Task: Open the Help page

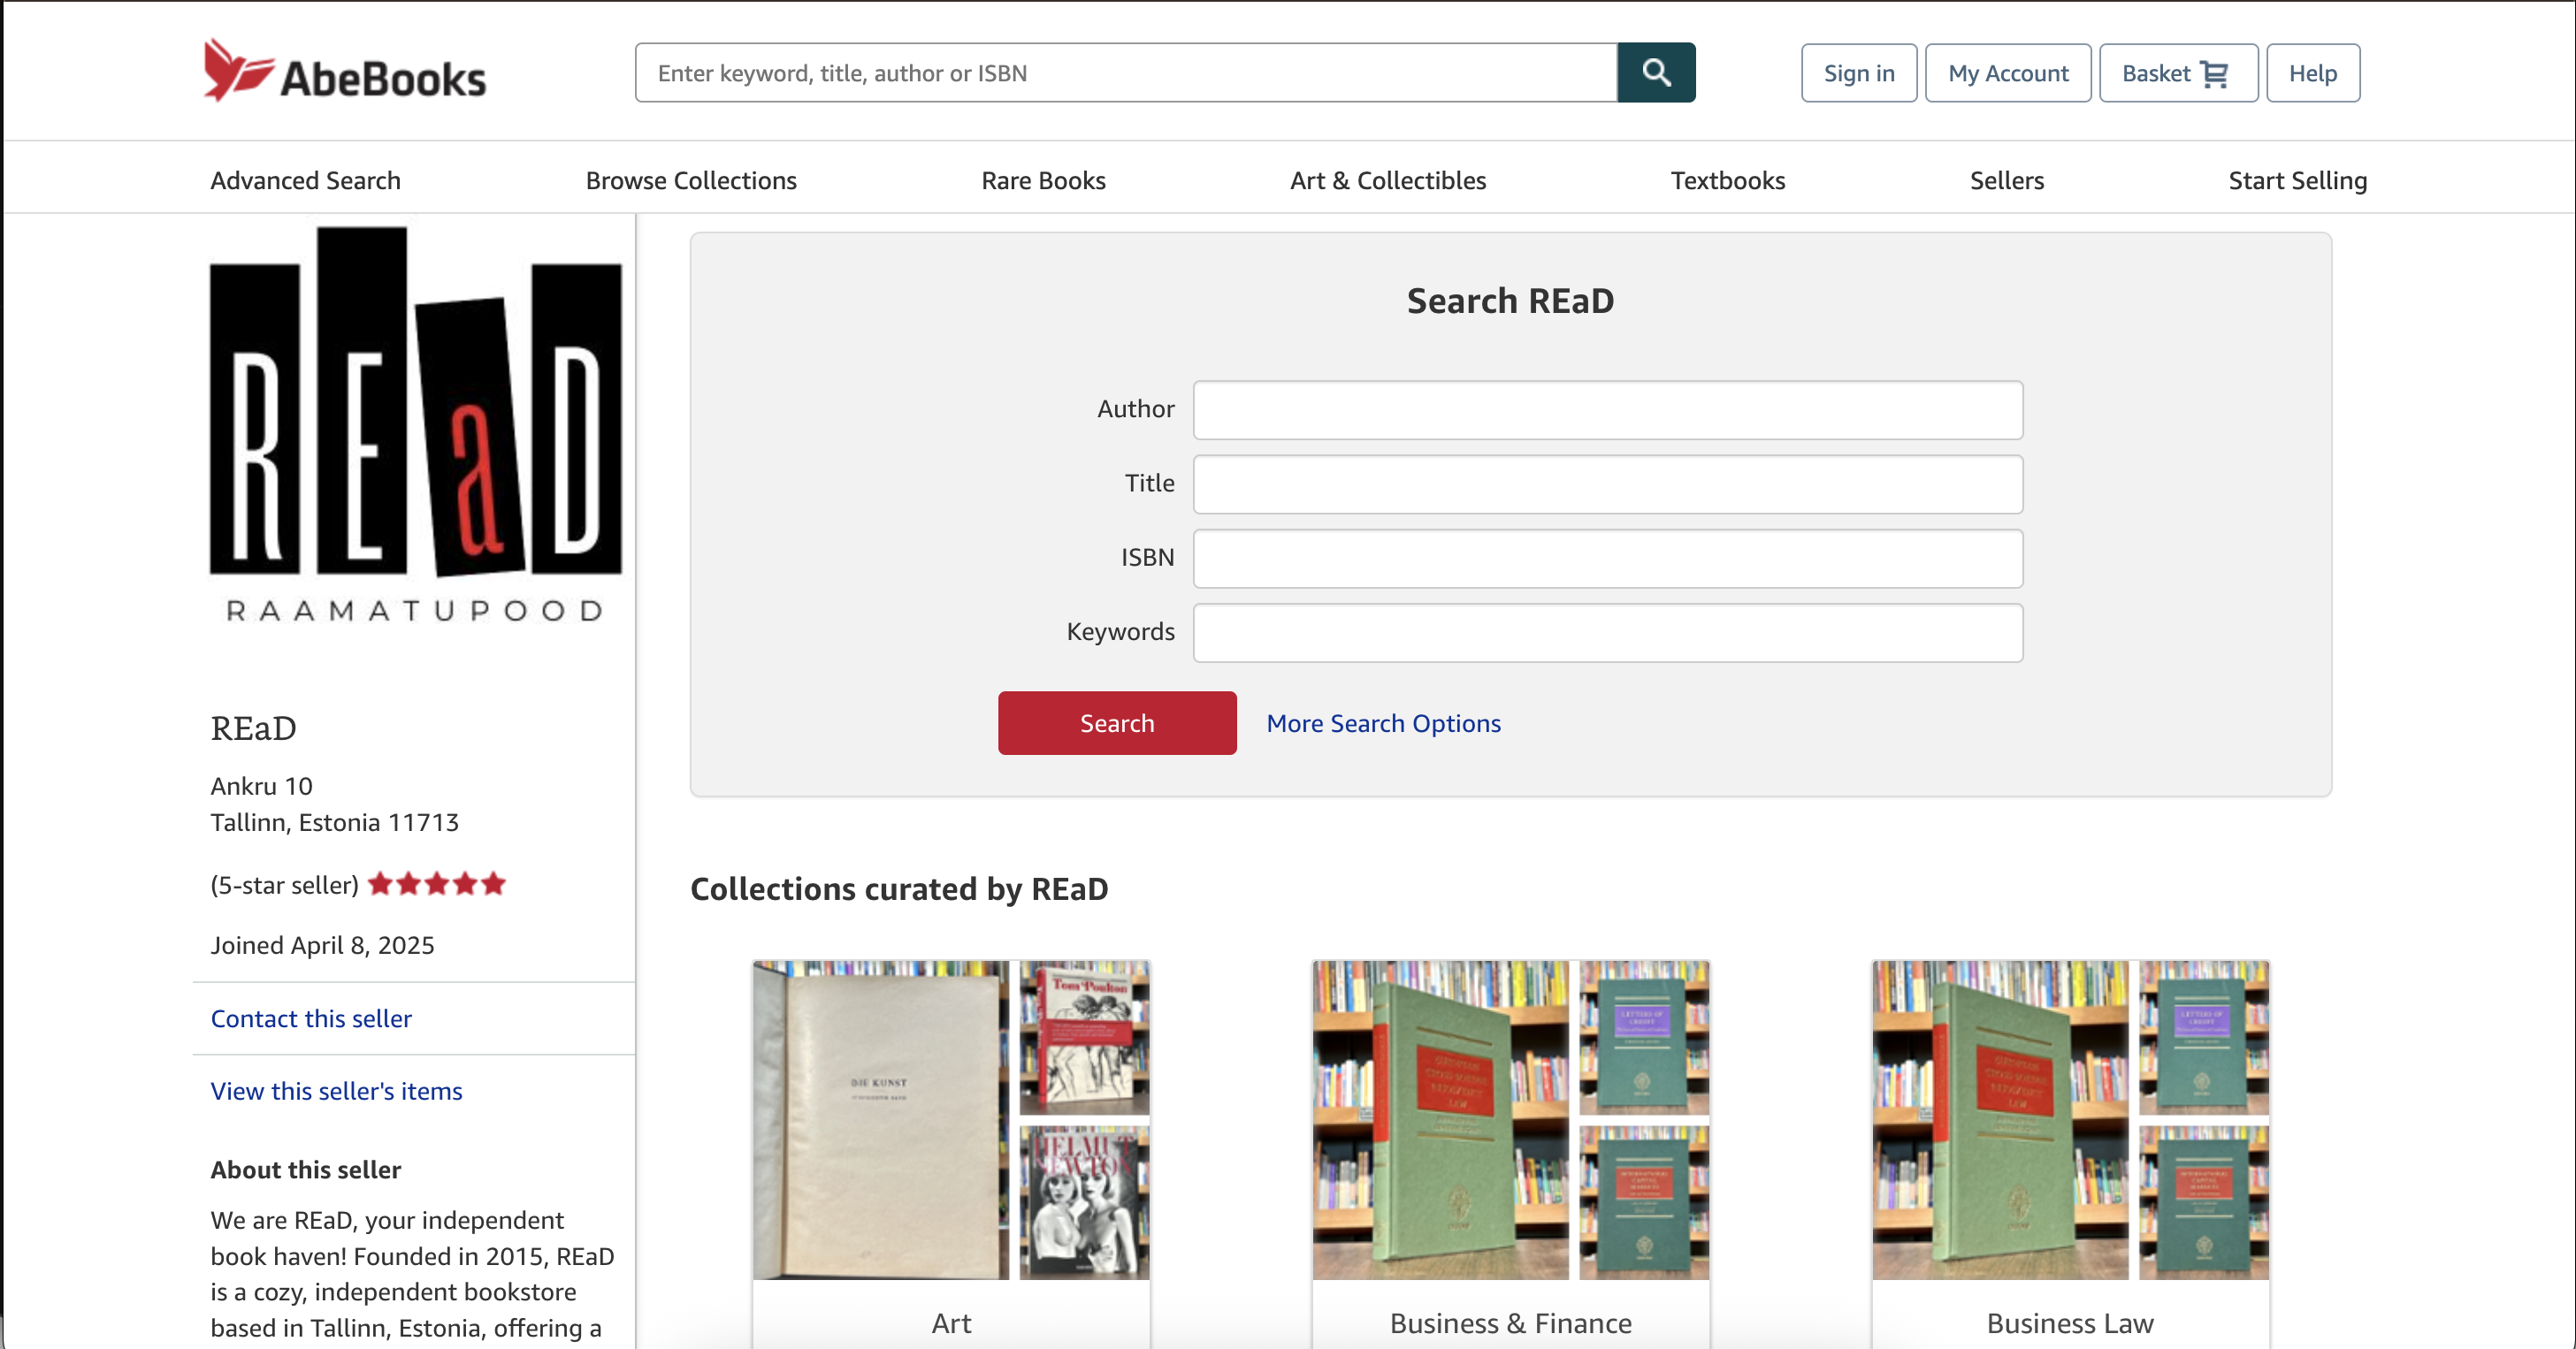Action: point(2312,73)
